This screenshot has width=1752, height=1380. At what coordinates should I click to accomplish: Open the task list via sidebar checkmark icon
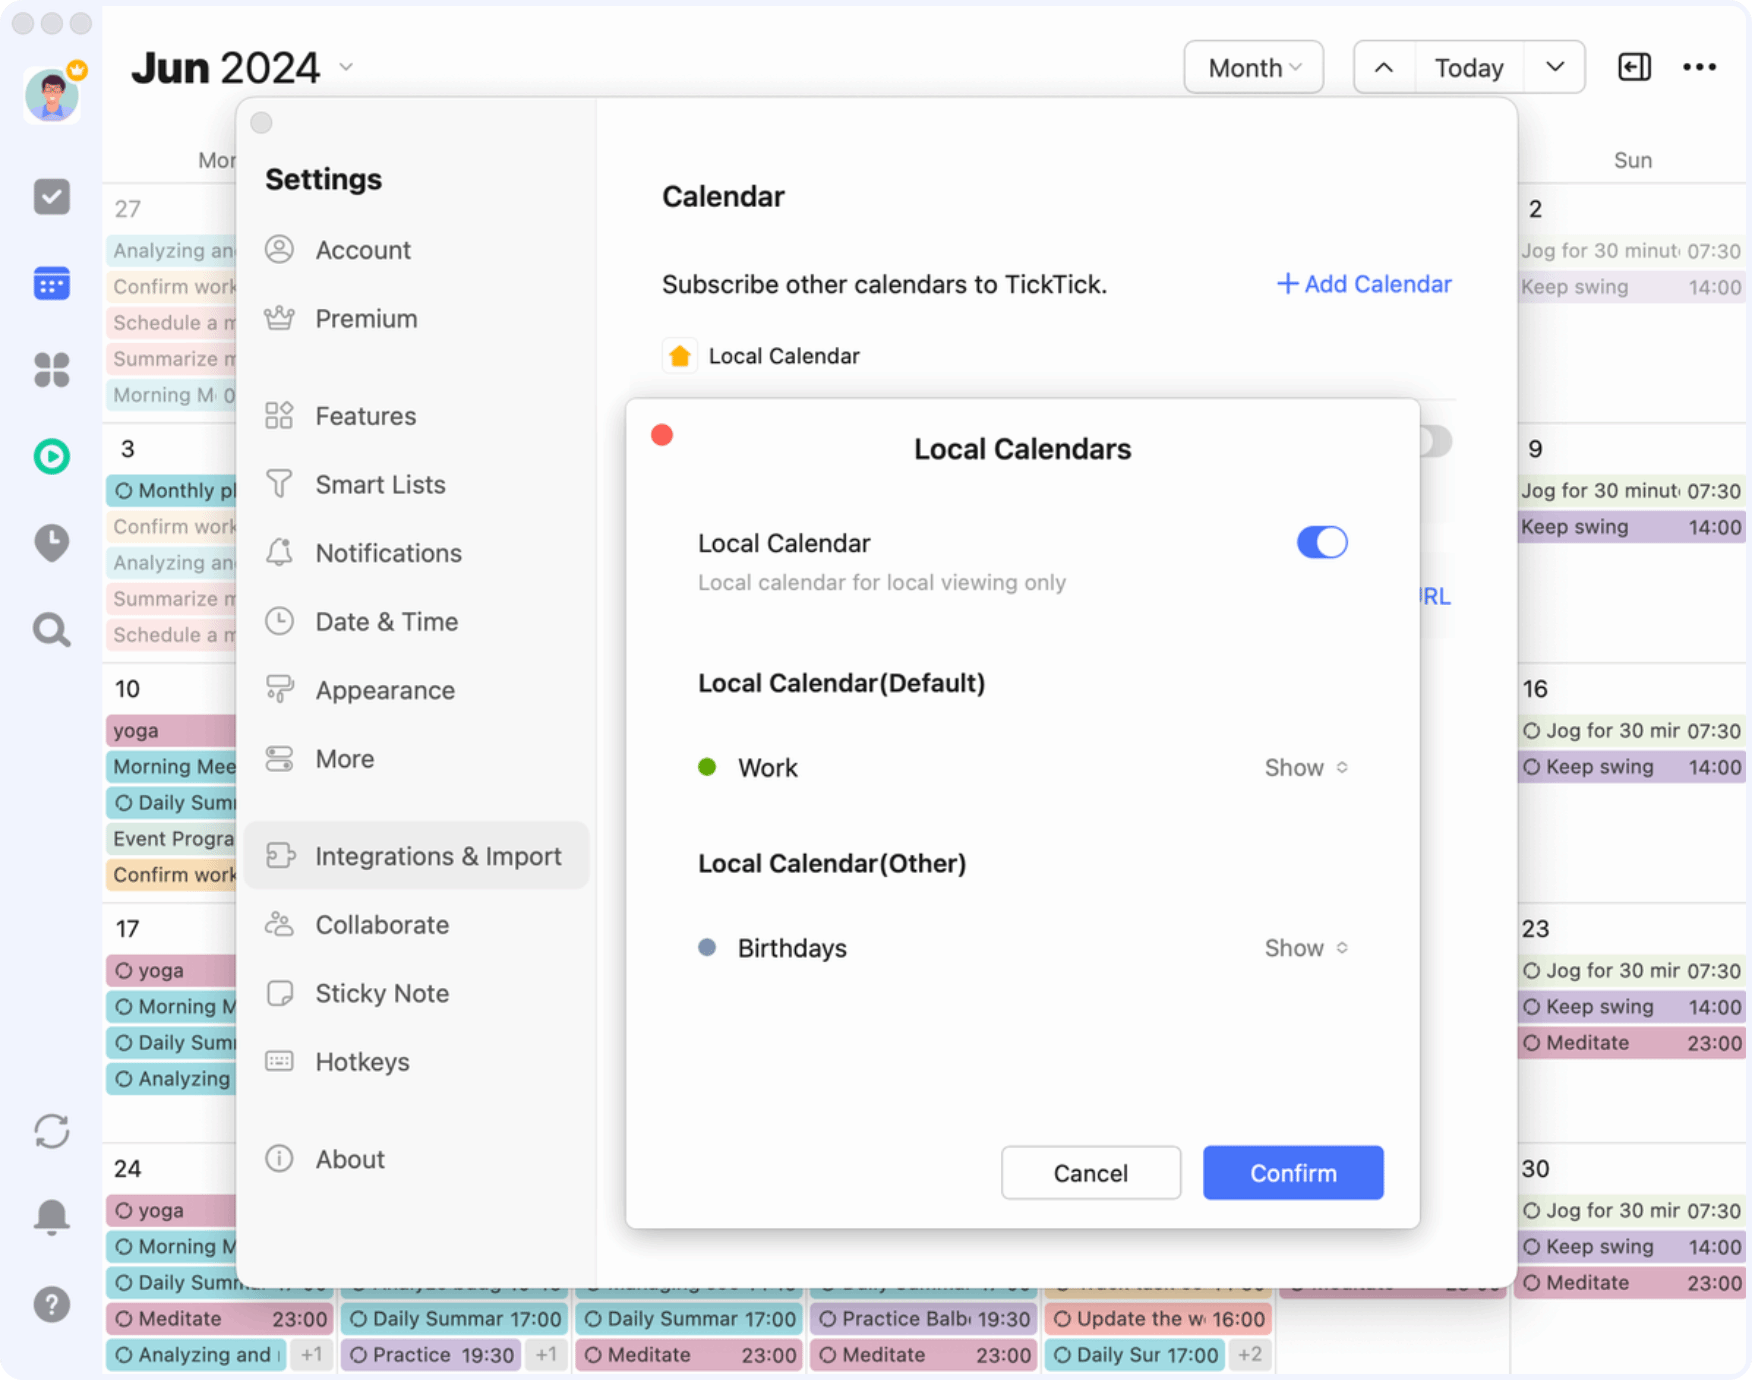pyautogui.click(x=51, y=197)
